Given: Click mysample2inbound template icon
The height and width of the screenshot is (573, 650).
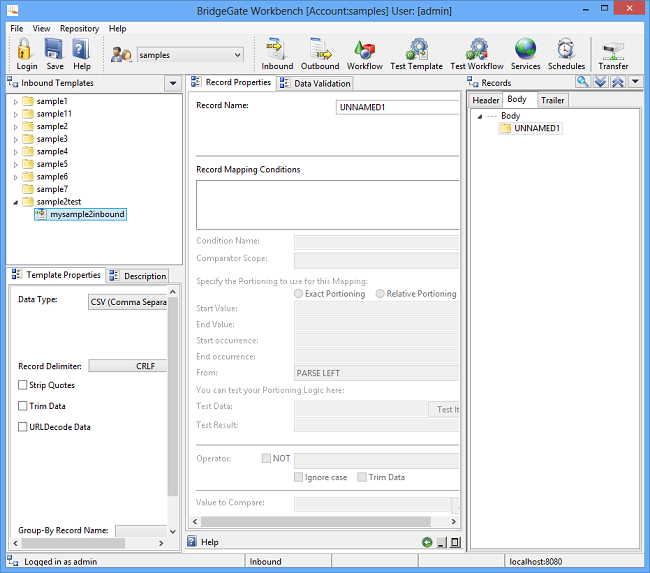Looking at the screenshot, I should click(41, 214).
